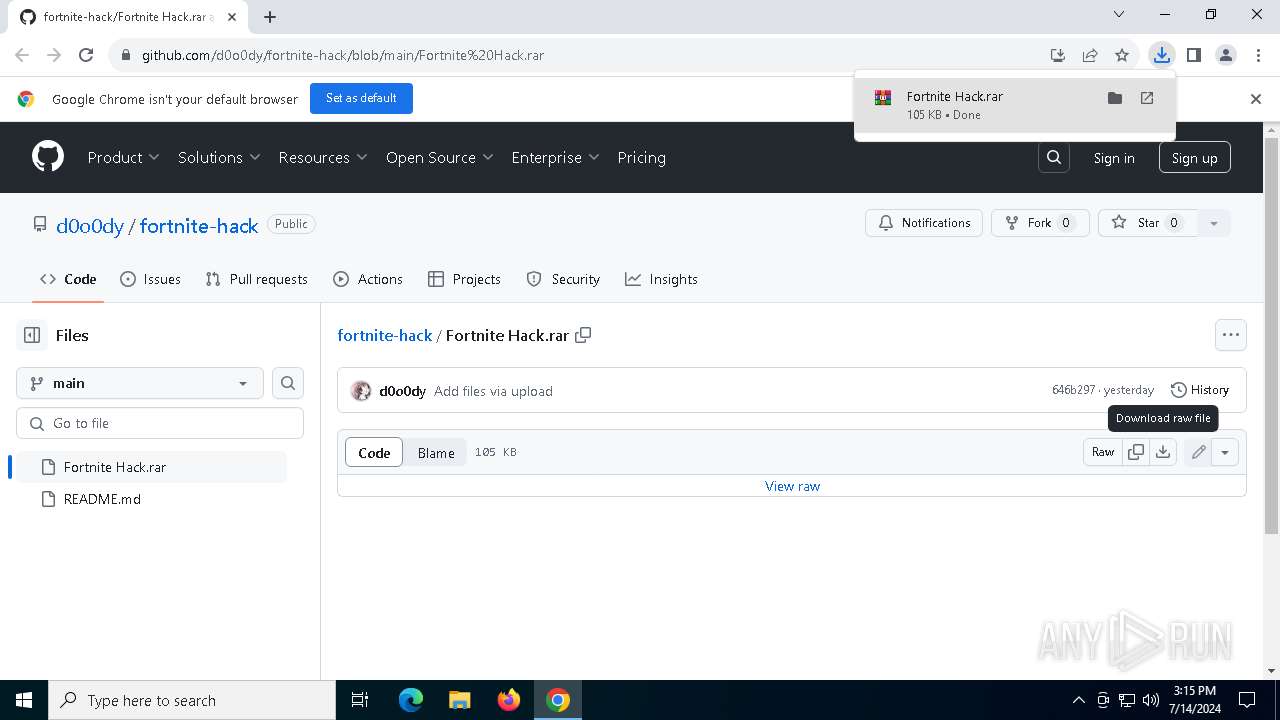This screenshot has height=720, width=1280.
Task: Expand the Enterprise menu
Action: pos(555,157)
